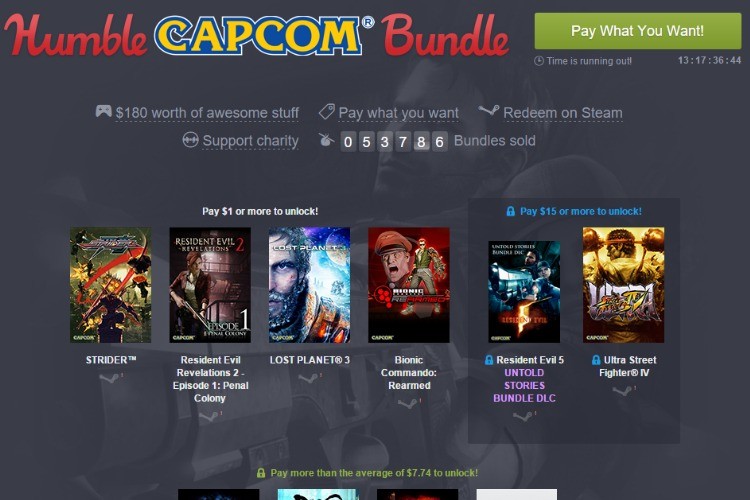
Task: Click the green lock icon beside Pay more than average
Action: click(261, 473)
